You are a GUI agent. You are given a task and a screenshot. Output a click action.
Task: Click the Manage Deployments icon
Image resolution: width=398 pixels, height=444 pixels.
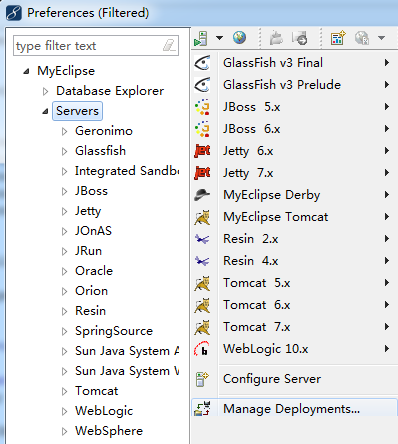(x=202, y=408)
